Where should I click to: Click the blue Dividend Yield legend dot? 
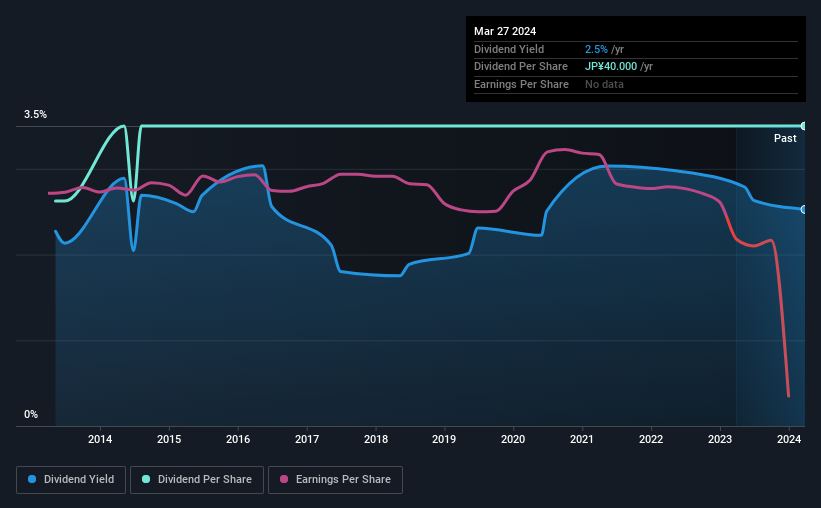pyautogui.click(x=32, y=479)
